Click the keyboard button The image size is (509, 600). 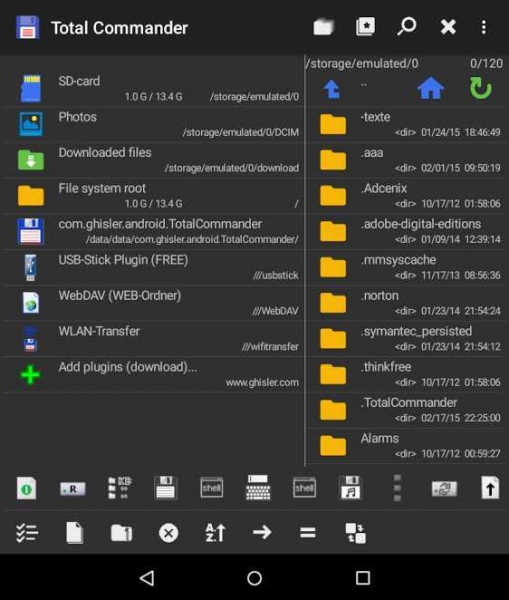258,488
